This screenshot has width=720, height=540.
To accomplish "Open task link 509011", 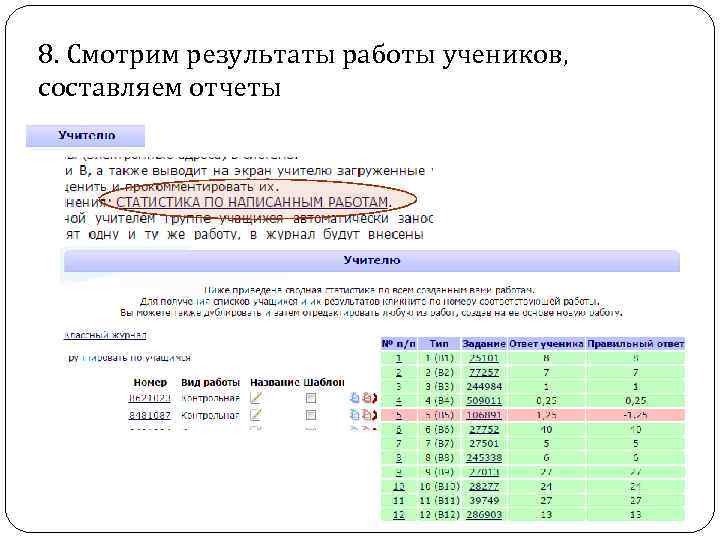I will pos(484,401).
